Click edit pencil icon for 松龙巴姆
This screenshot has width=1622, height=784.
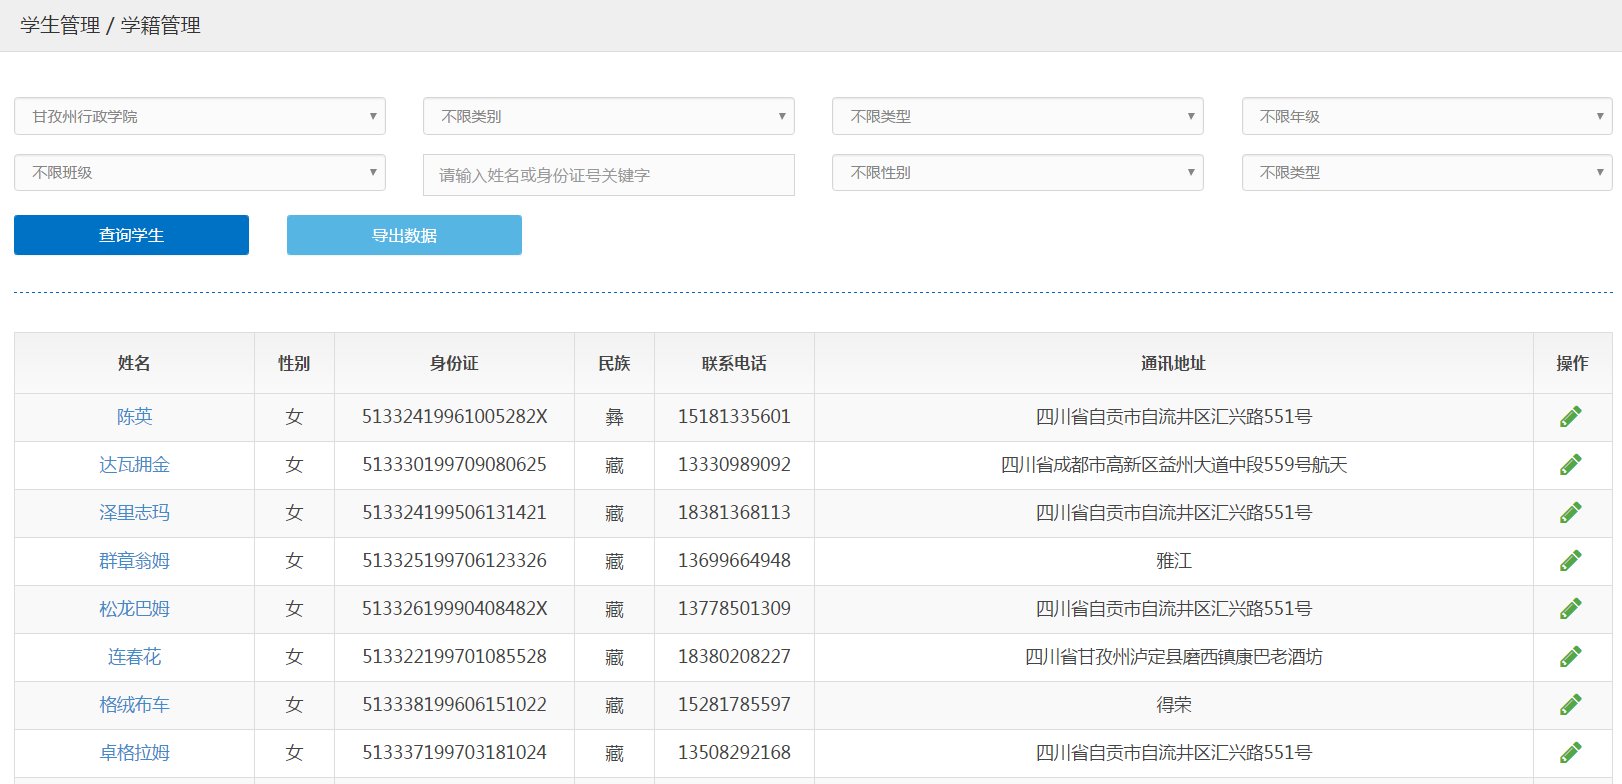tap(1571, 609)
